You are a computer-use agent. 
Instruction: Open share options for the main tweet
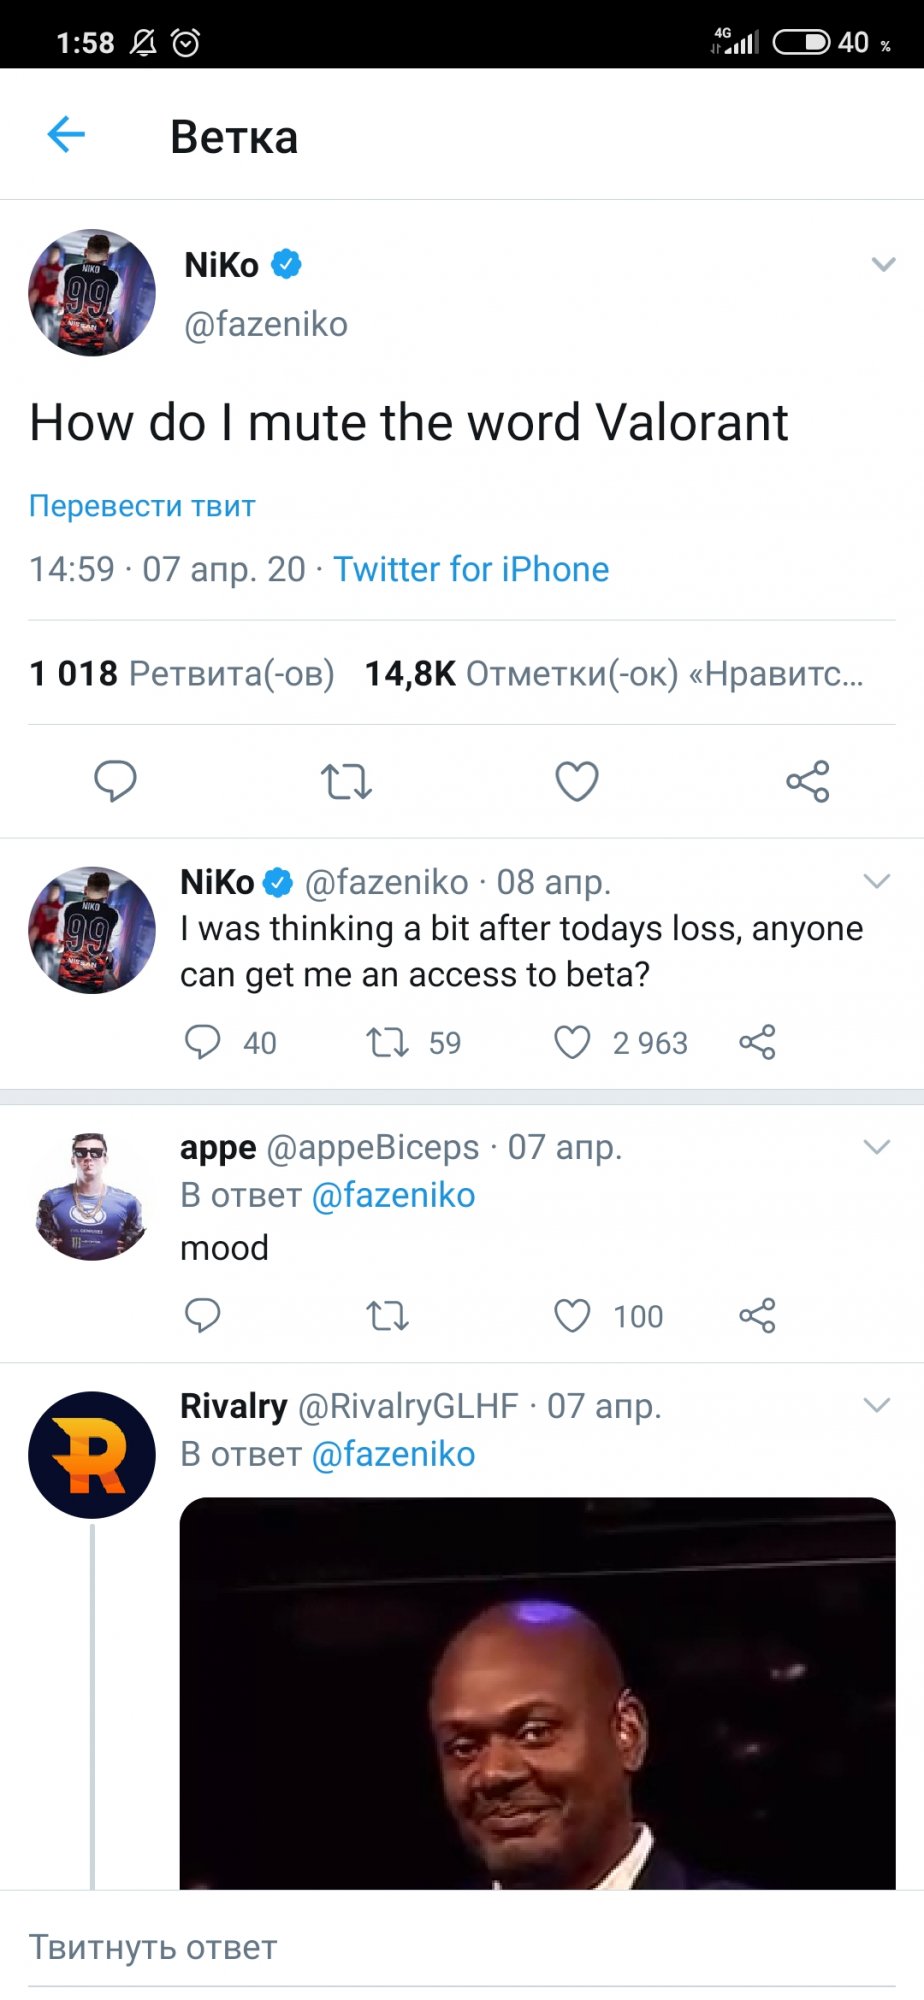[807, 783]
